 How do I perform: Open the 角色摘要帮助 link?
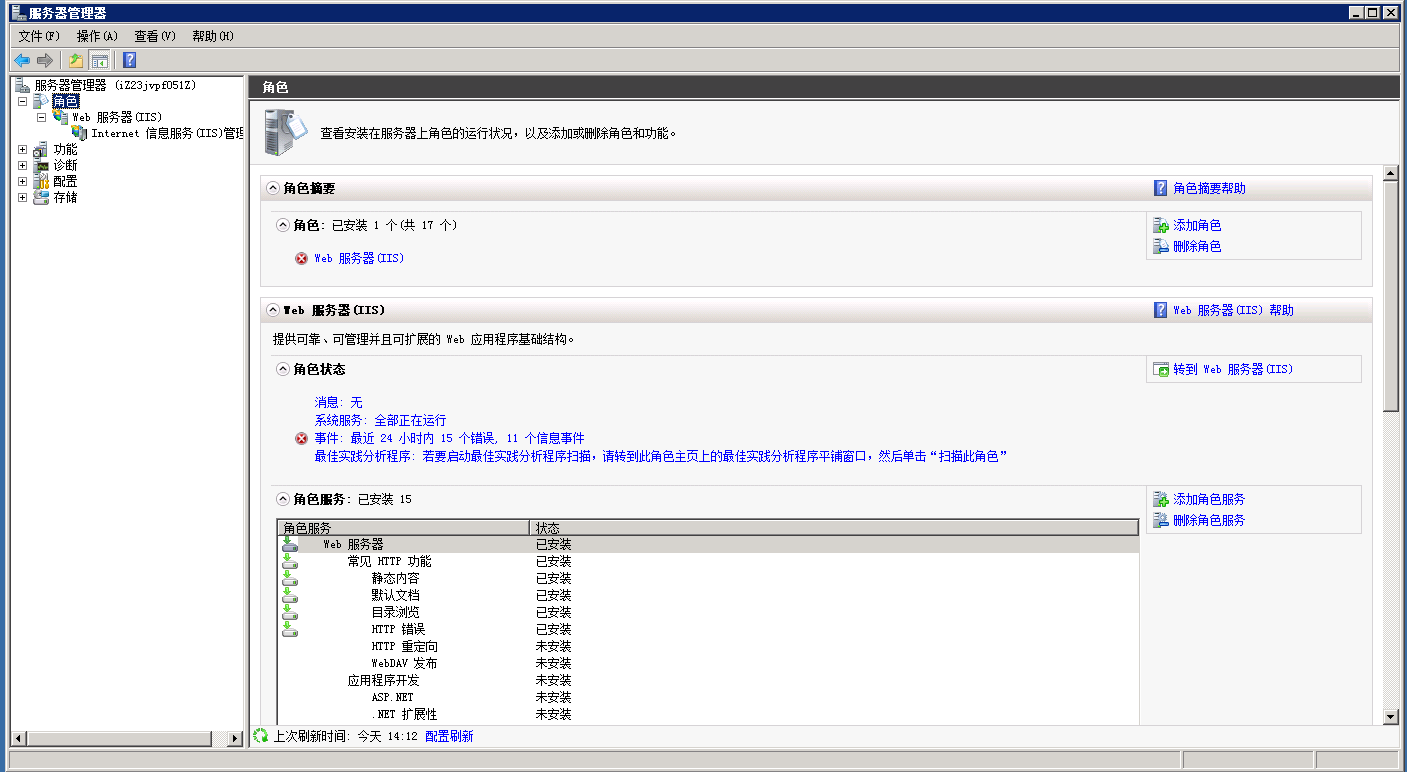click(1209, 188)
